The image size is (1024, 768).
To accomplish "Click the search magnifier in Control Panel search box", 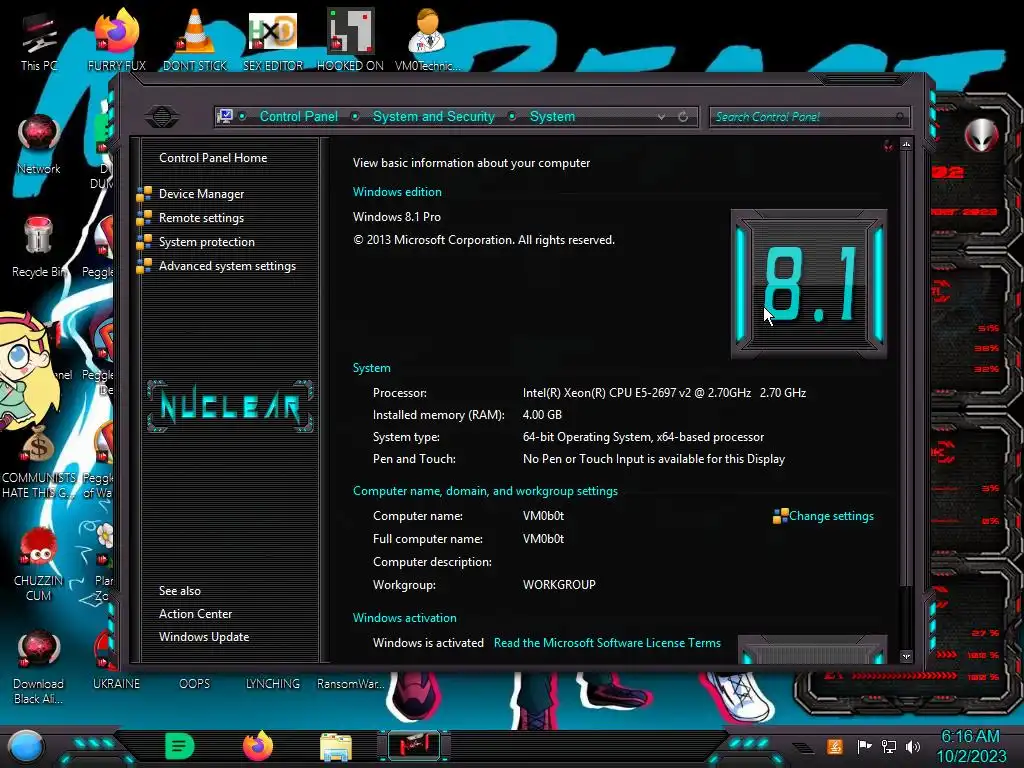I will point(900,117).
